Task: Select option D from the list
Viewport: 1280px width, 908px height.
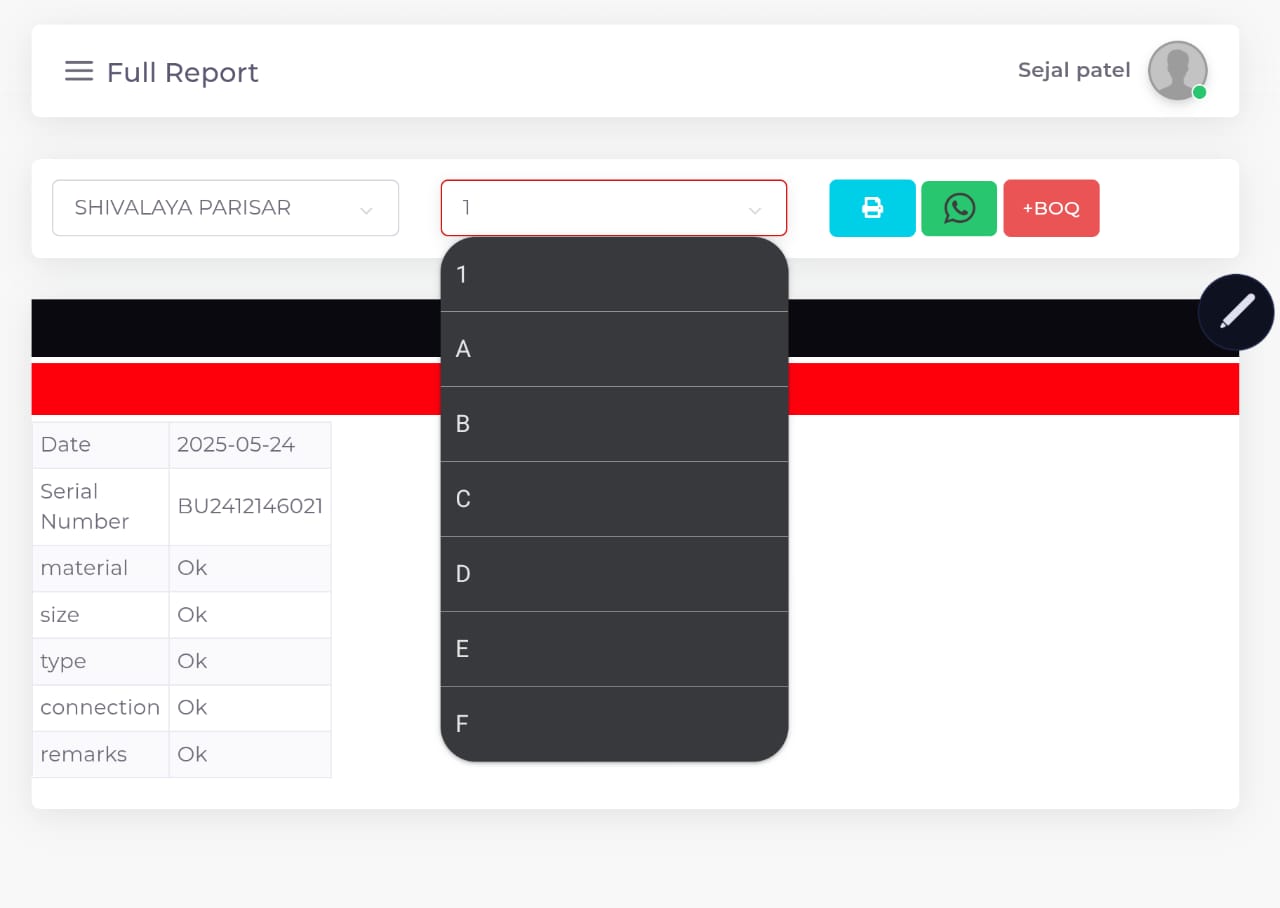Action: (613, 574)
